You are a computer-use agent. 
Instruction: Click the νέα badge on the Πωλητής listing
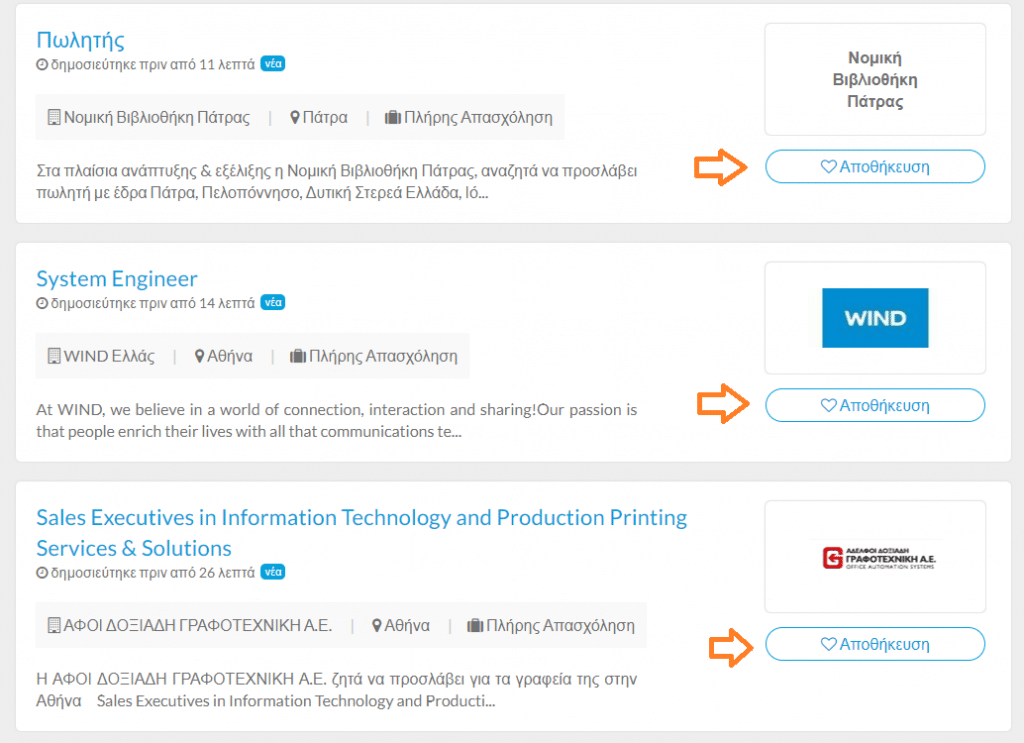pyautogui.click(x=273, y=63)
